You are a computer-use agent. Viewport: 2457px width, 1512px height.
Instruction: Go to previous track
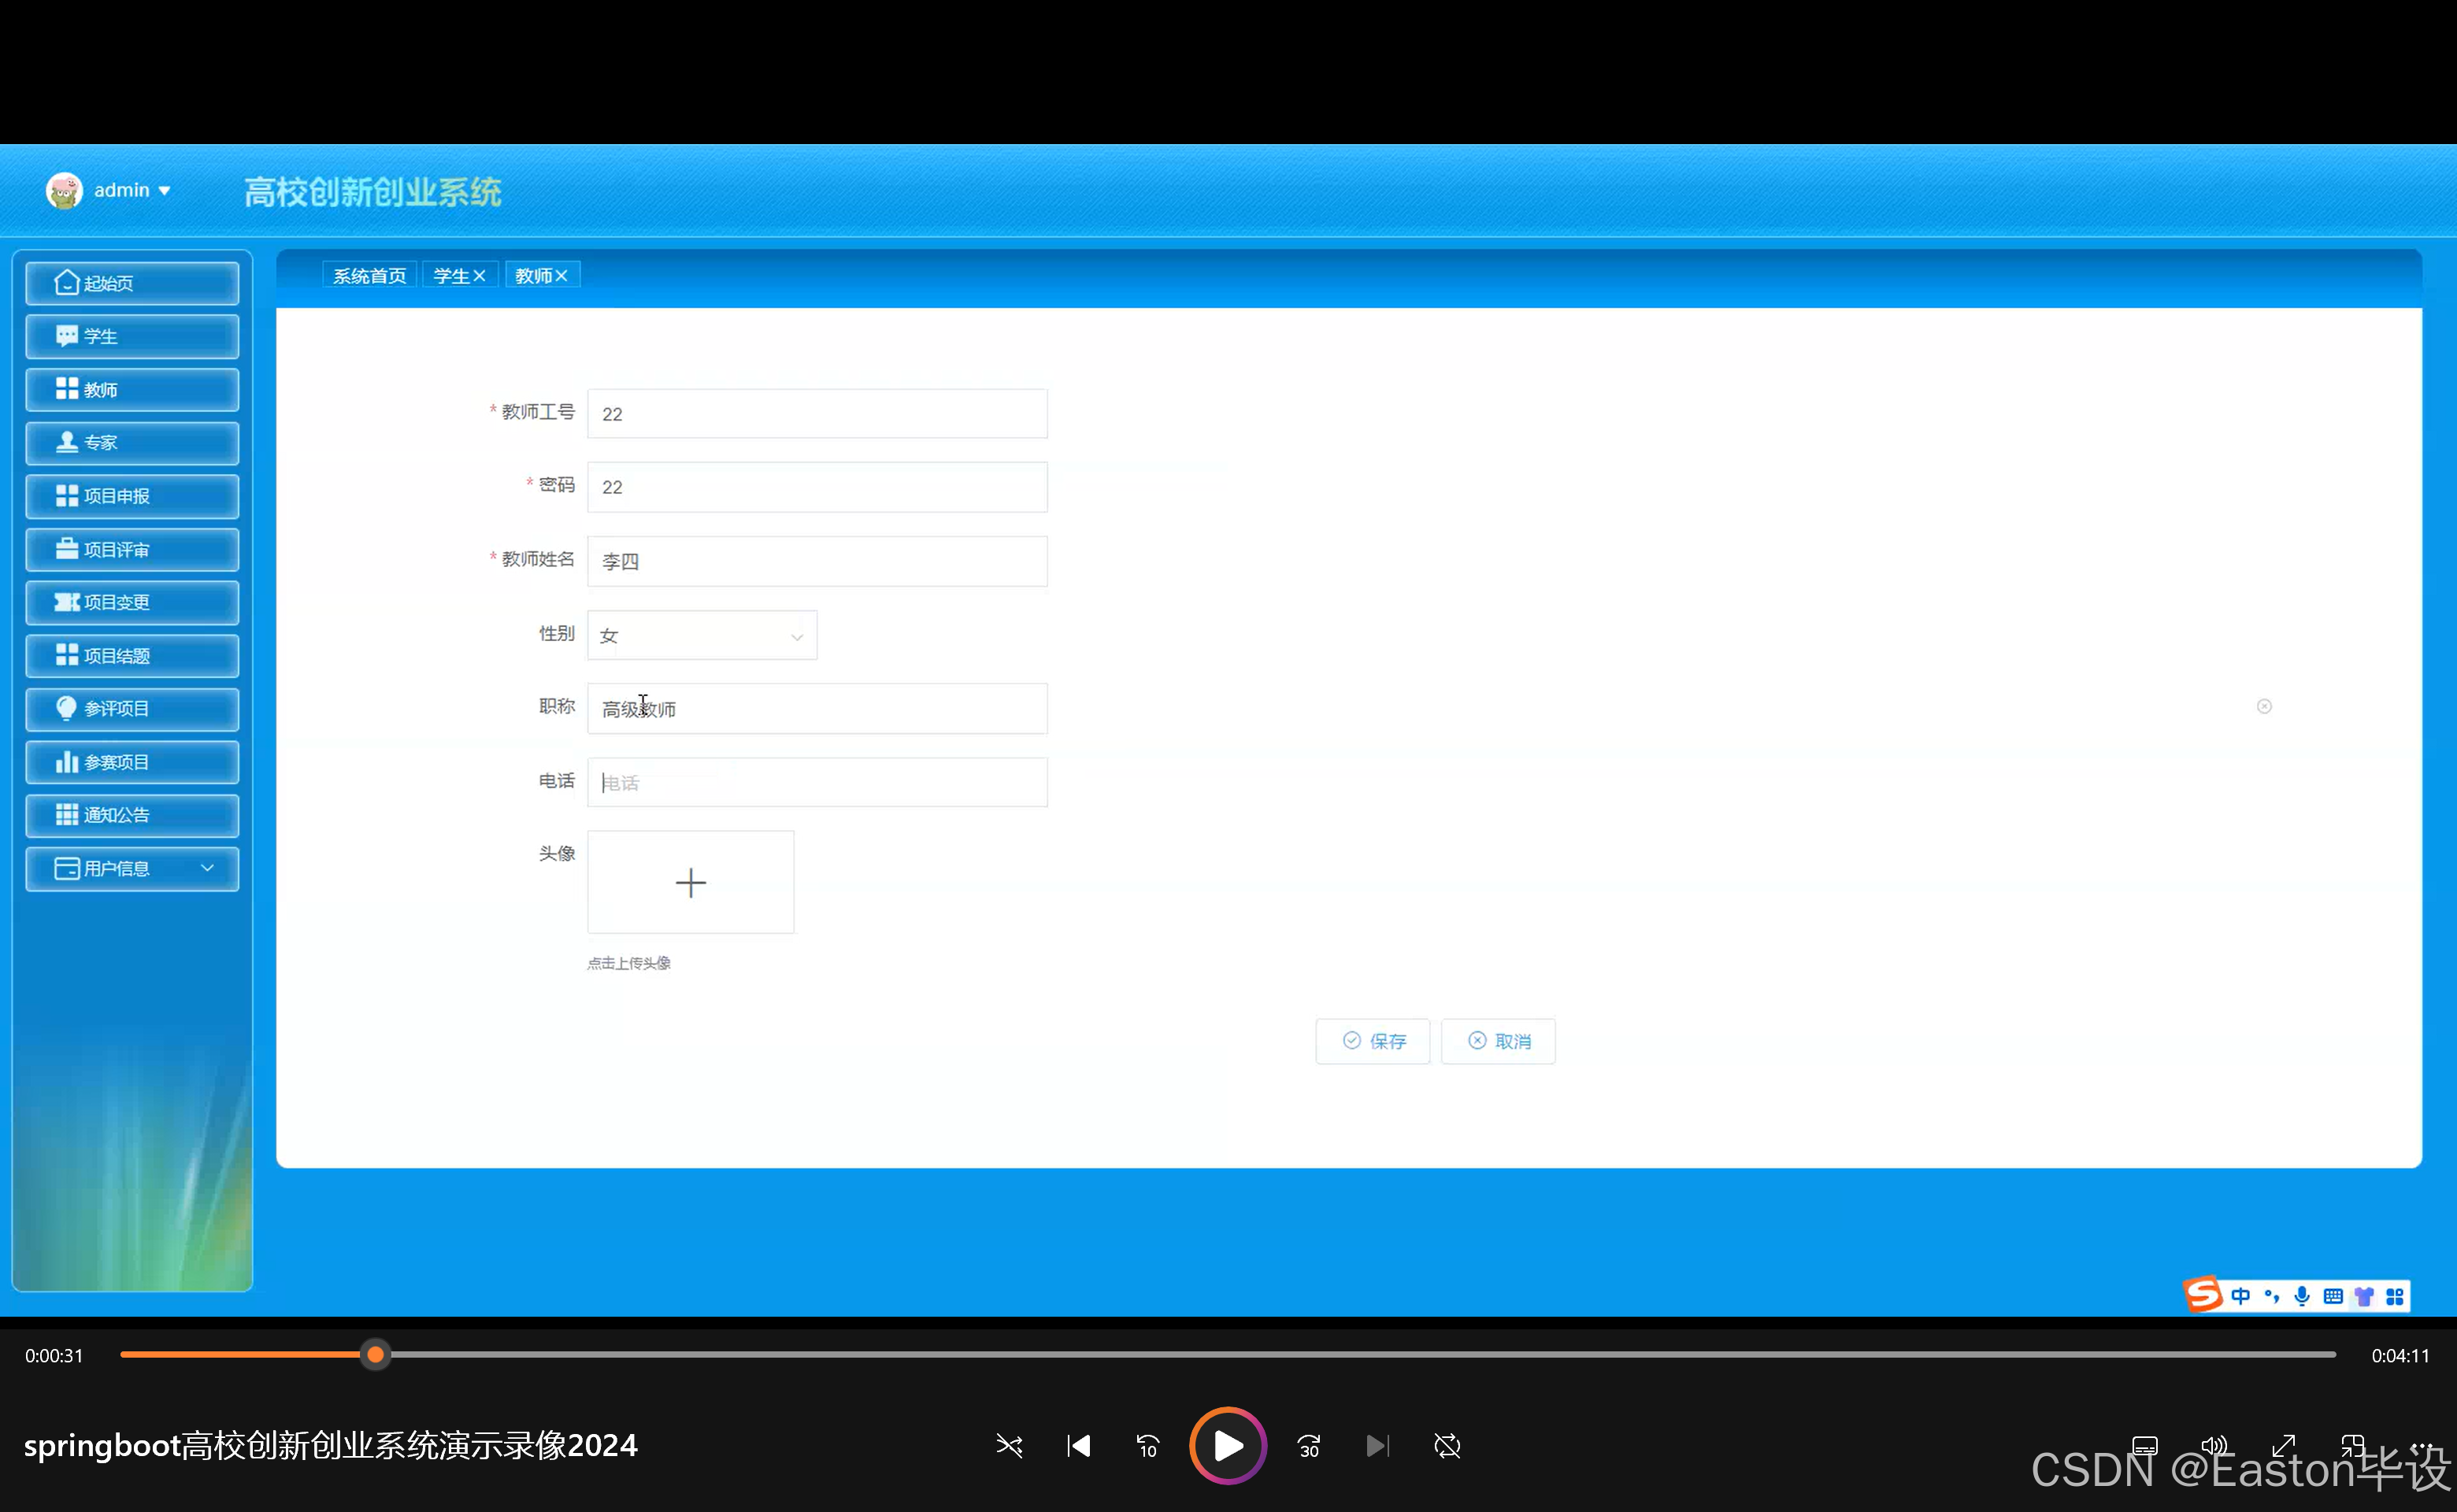[1078, 1445]
